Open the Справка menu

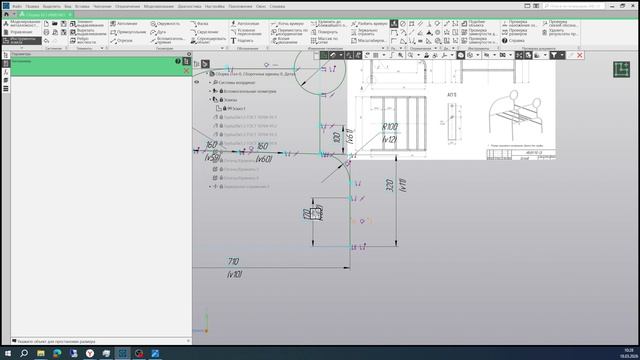point(277,7)
